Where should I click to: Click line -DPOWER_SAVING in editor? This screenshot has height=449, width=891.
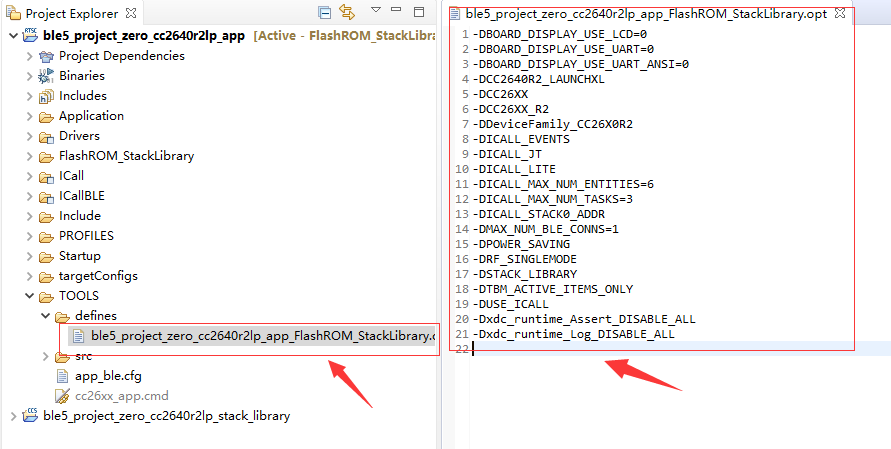pyautogui.click(x=521, y=244)
